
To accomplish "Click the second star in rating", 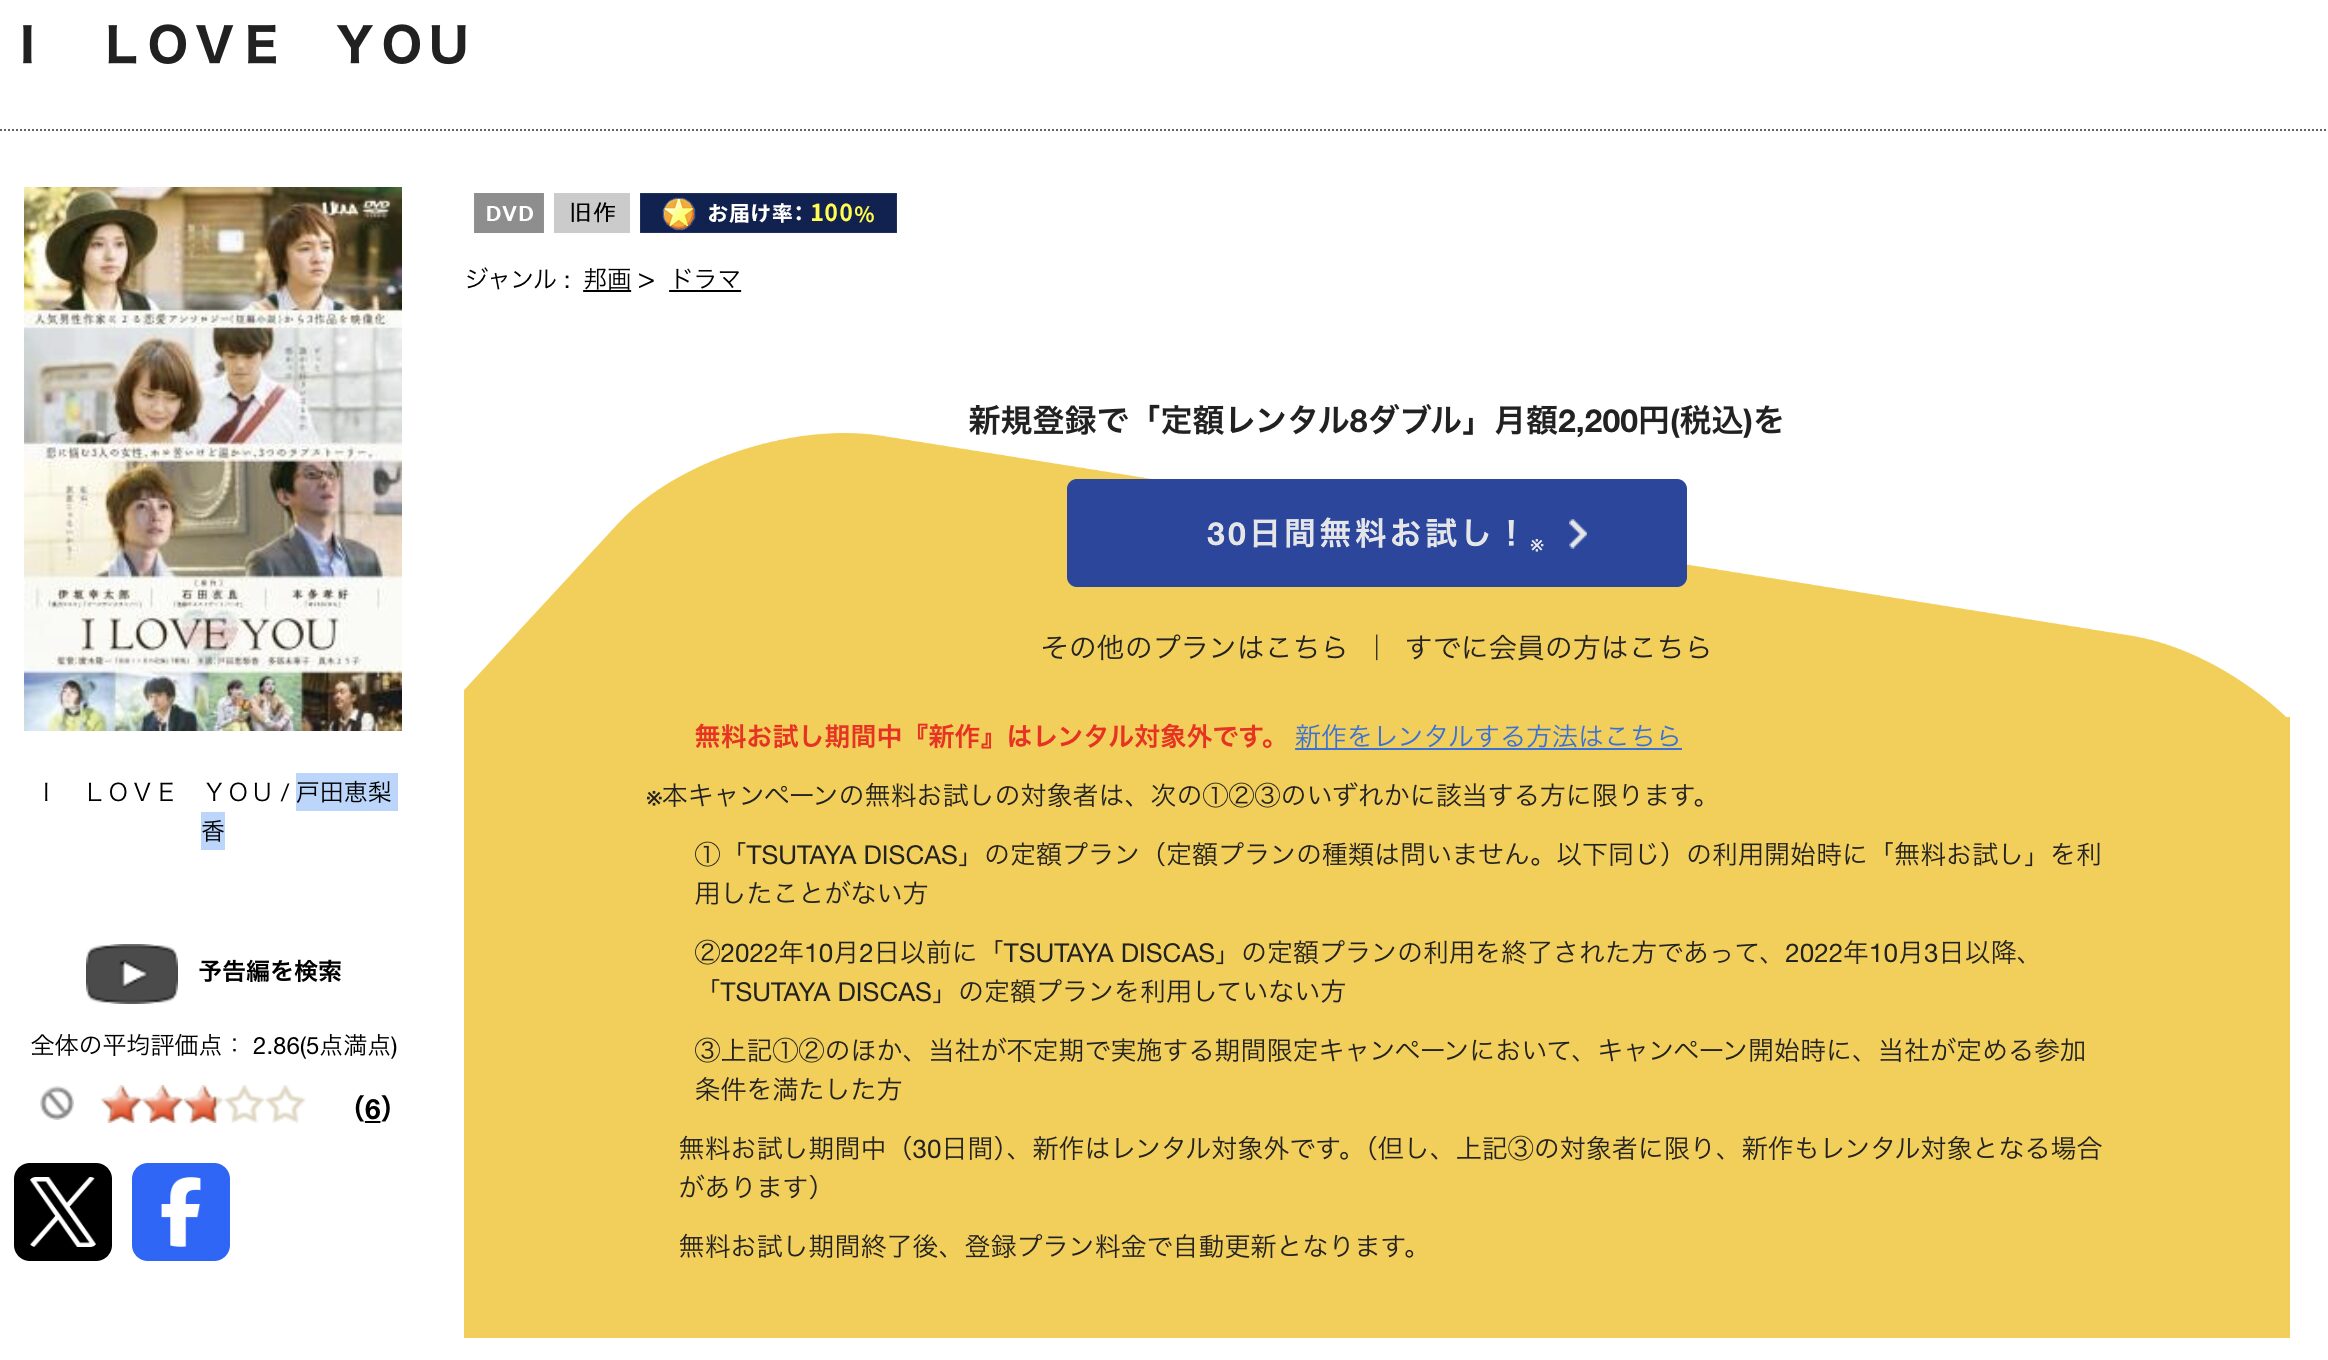I will [x=162, y=1105].
